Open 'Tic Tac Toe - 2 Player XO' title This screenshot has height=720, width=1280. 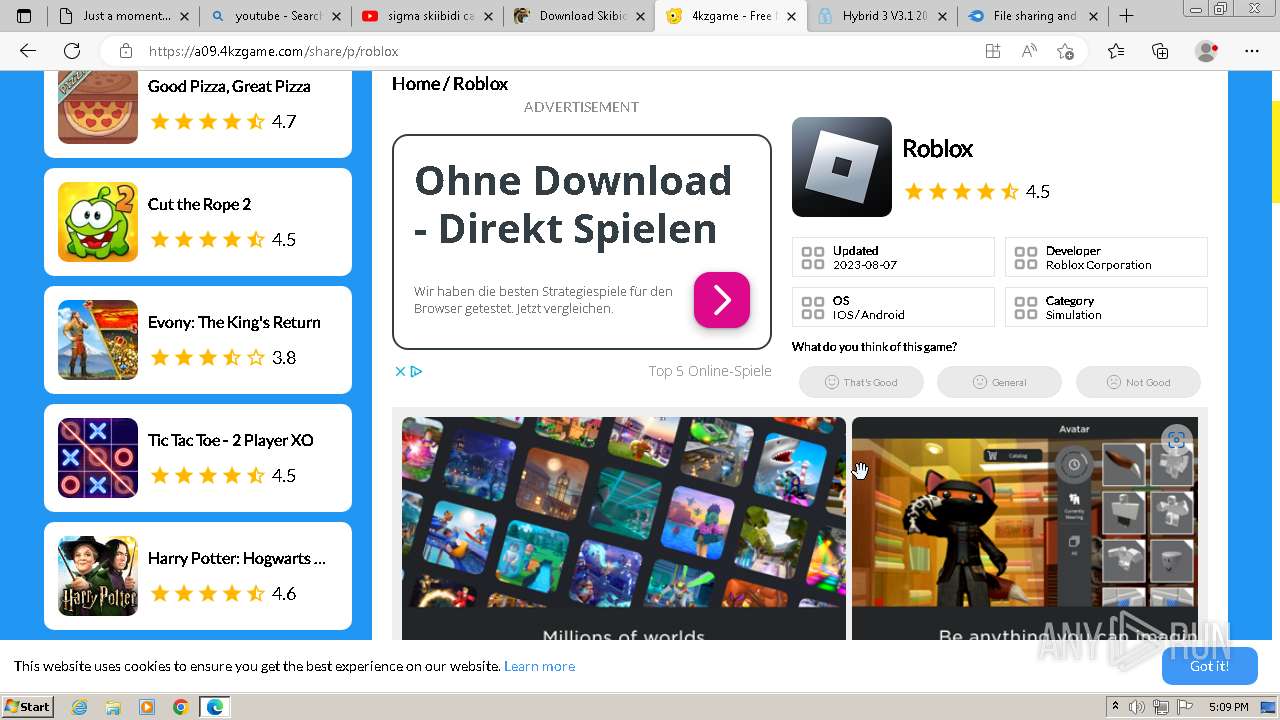pyautogui.click(x=231, y=440)
